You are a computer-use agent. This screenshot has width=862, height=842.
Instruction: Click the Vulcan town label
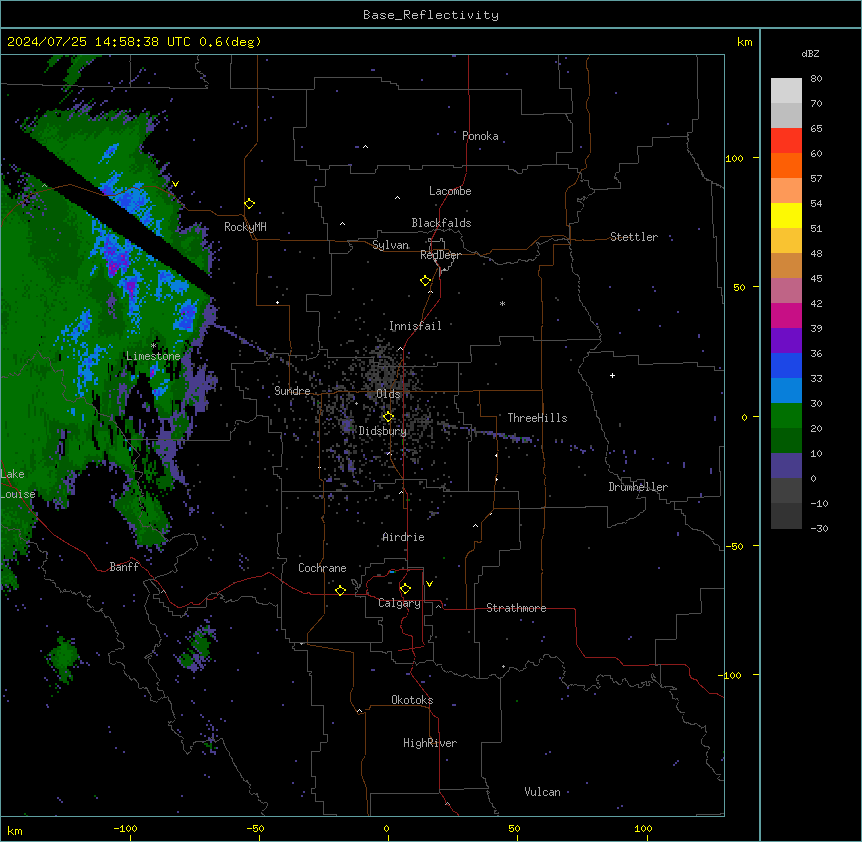coord(542,792)
